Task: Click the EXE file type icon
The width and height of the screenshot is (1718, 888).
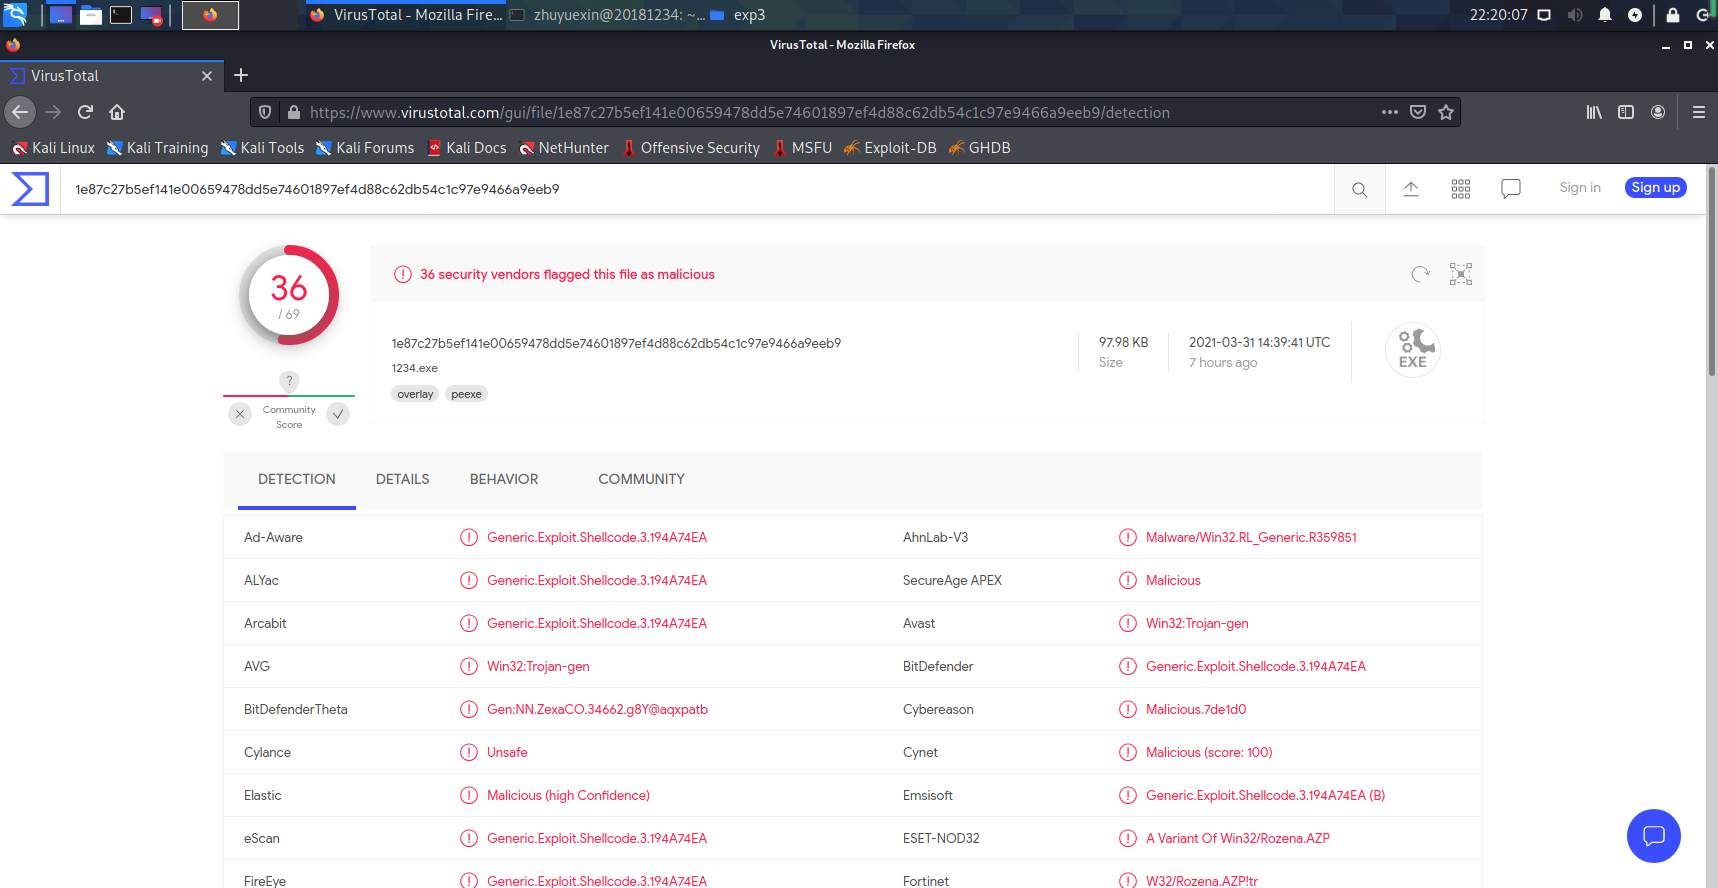Action: point(1412,350)
